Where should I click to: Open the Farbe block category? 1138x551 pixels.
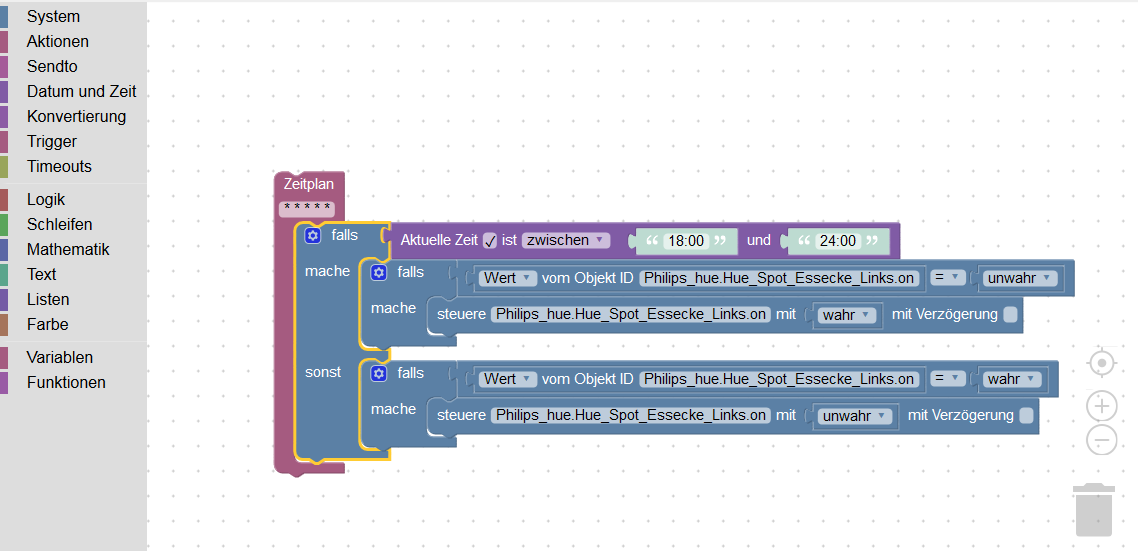(73, 324)
